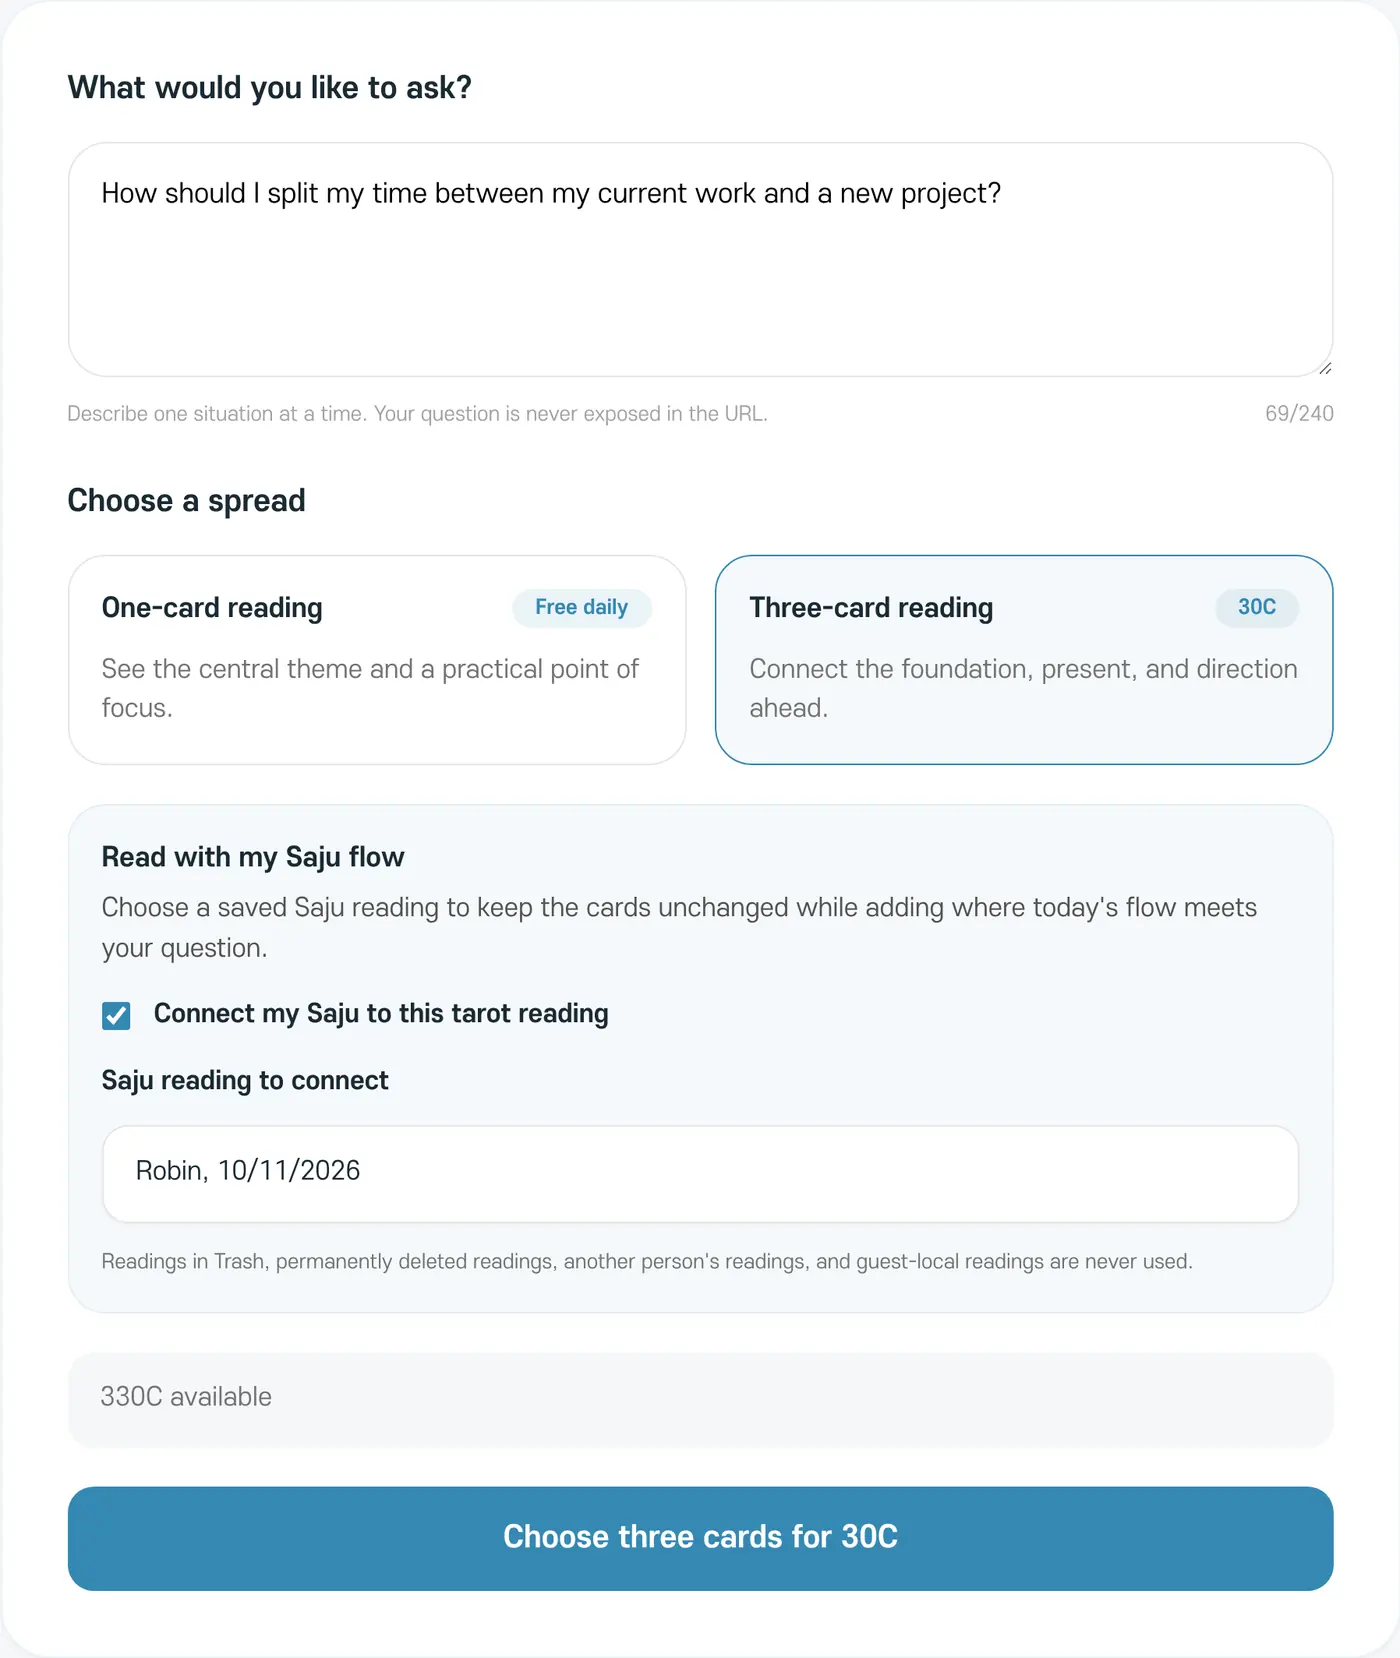Click the Read with my Saju flow heading
This screenshot has width=1400, height=1658.
pyautogui.click(x=253, y=857)
